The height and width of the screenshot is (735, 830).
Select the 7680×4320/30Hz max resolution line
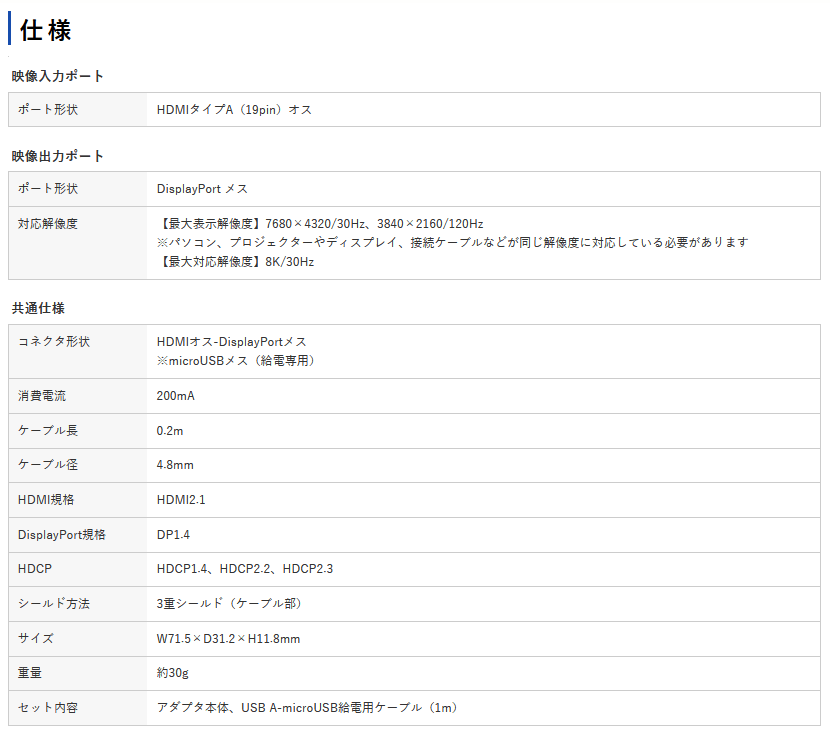321,224
